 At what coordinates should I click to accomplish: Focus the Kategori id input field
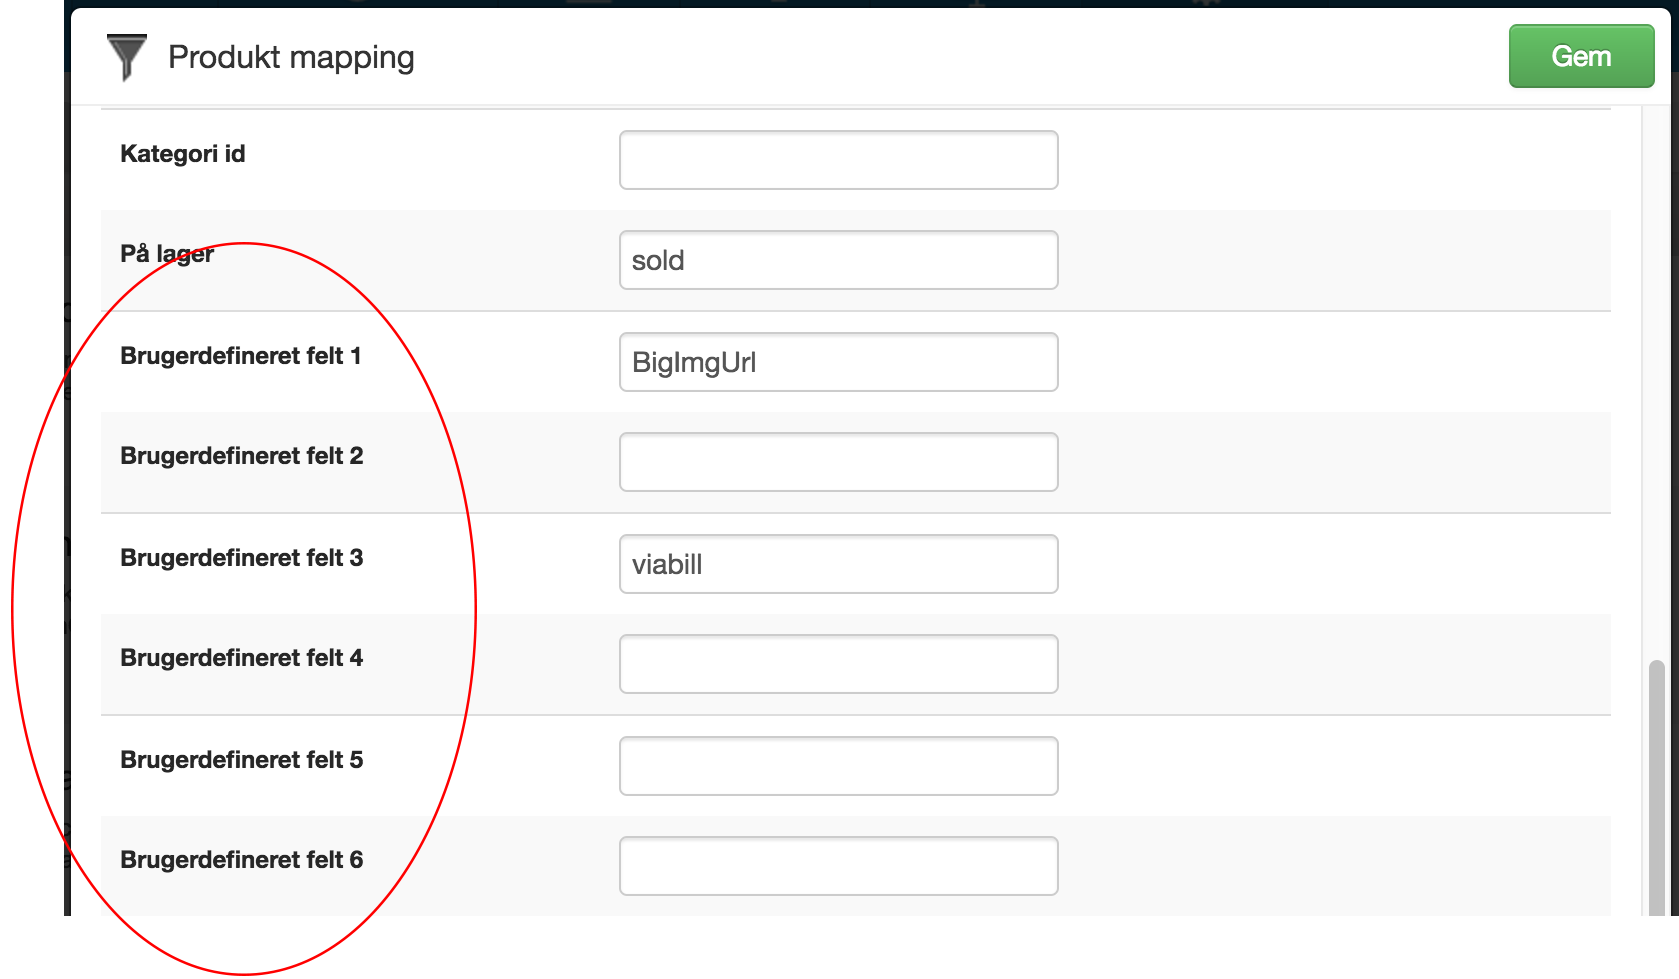point(838,160)
